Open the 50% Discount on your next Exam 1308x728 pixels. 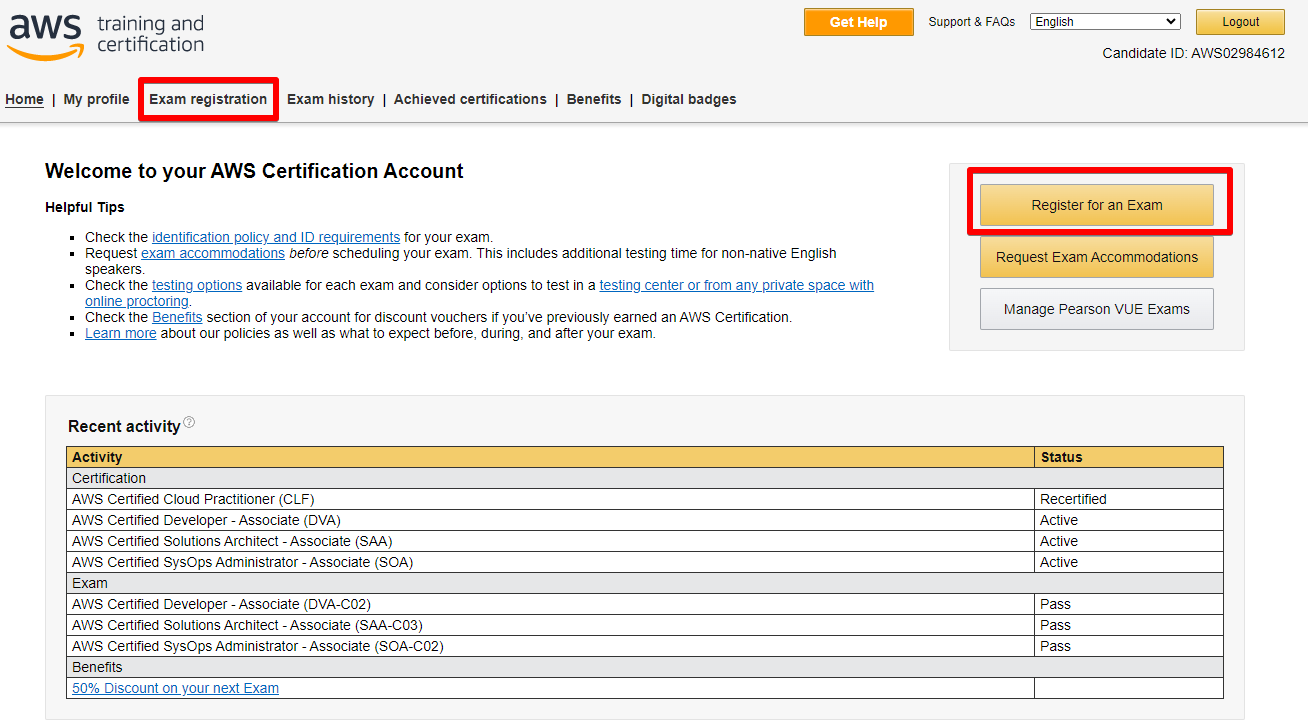[x=174, y=688]
